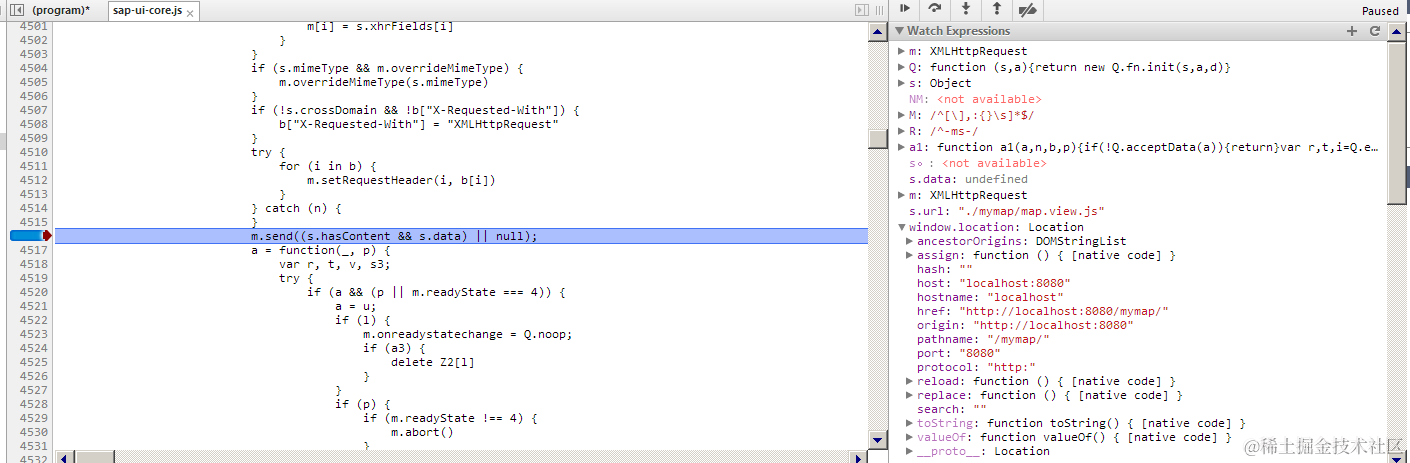Click the 'delete Z2[l]' code line
1410x463 pixels.
click(x=433, y=362)
